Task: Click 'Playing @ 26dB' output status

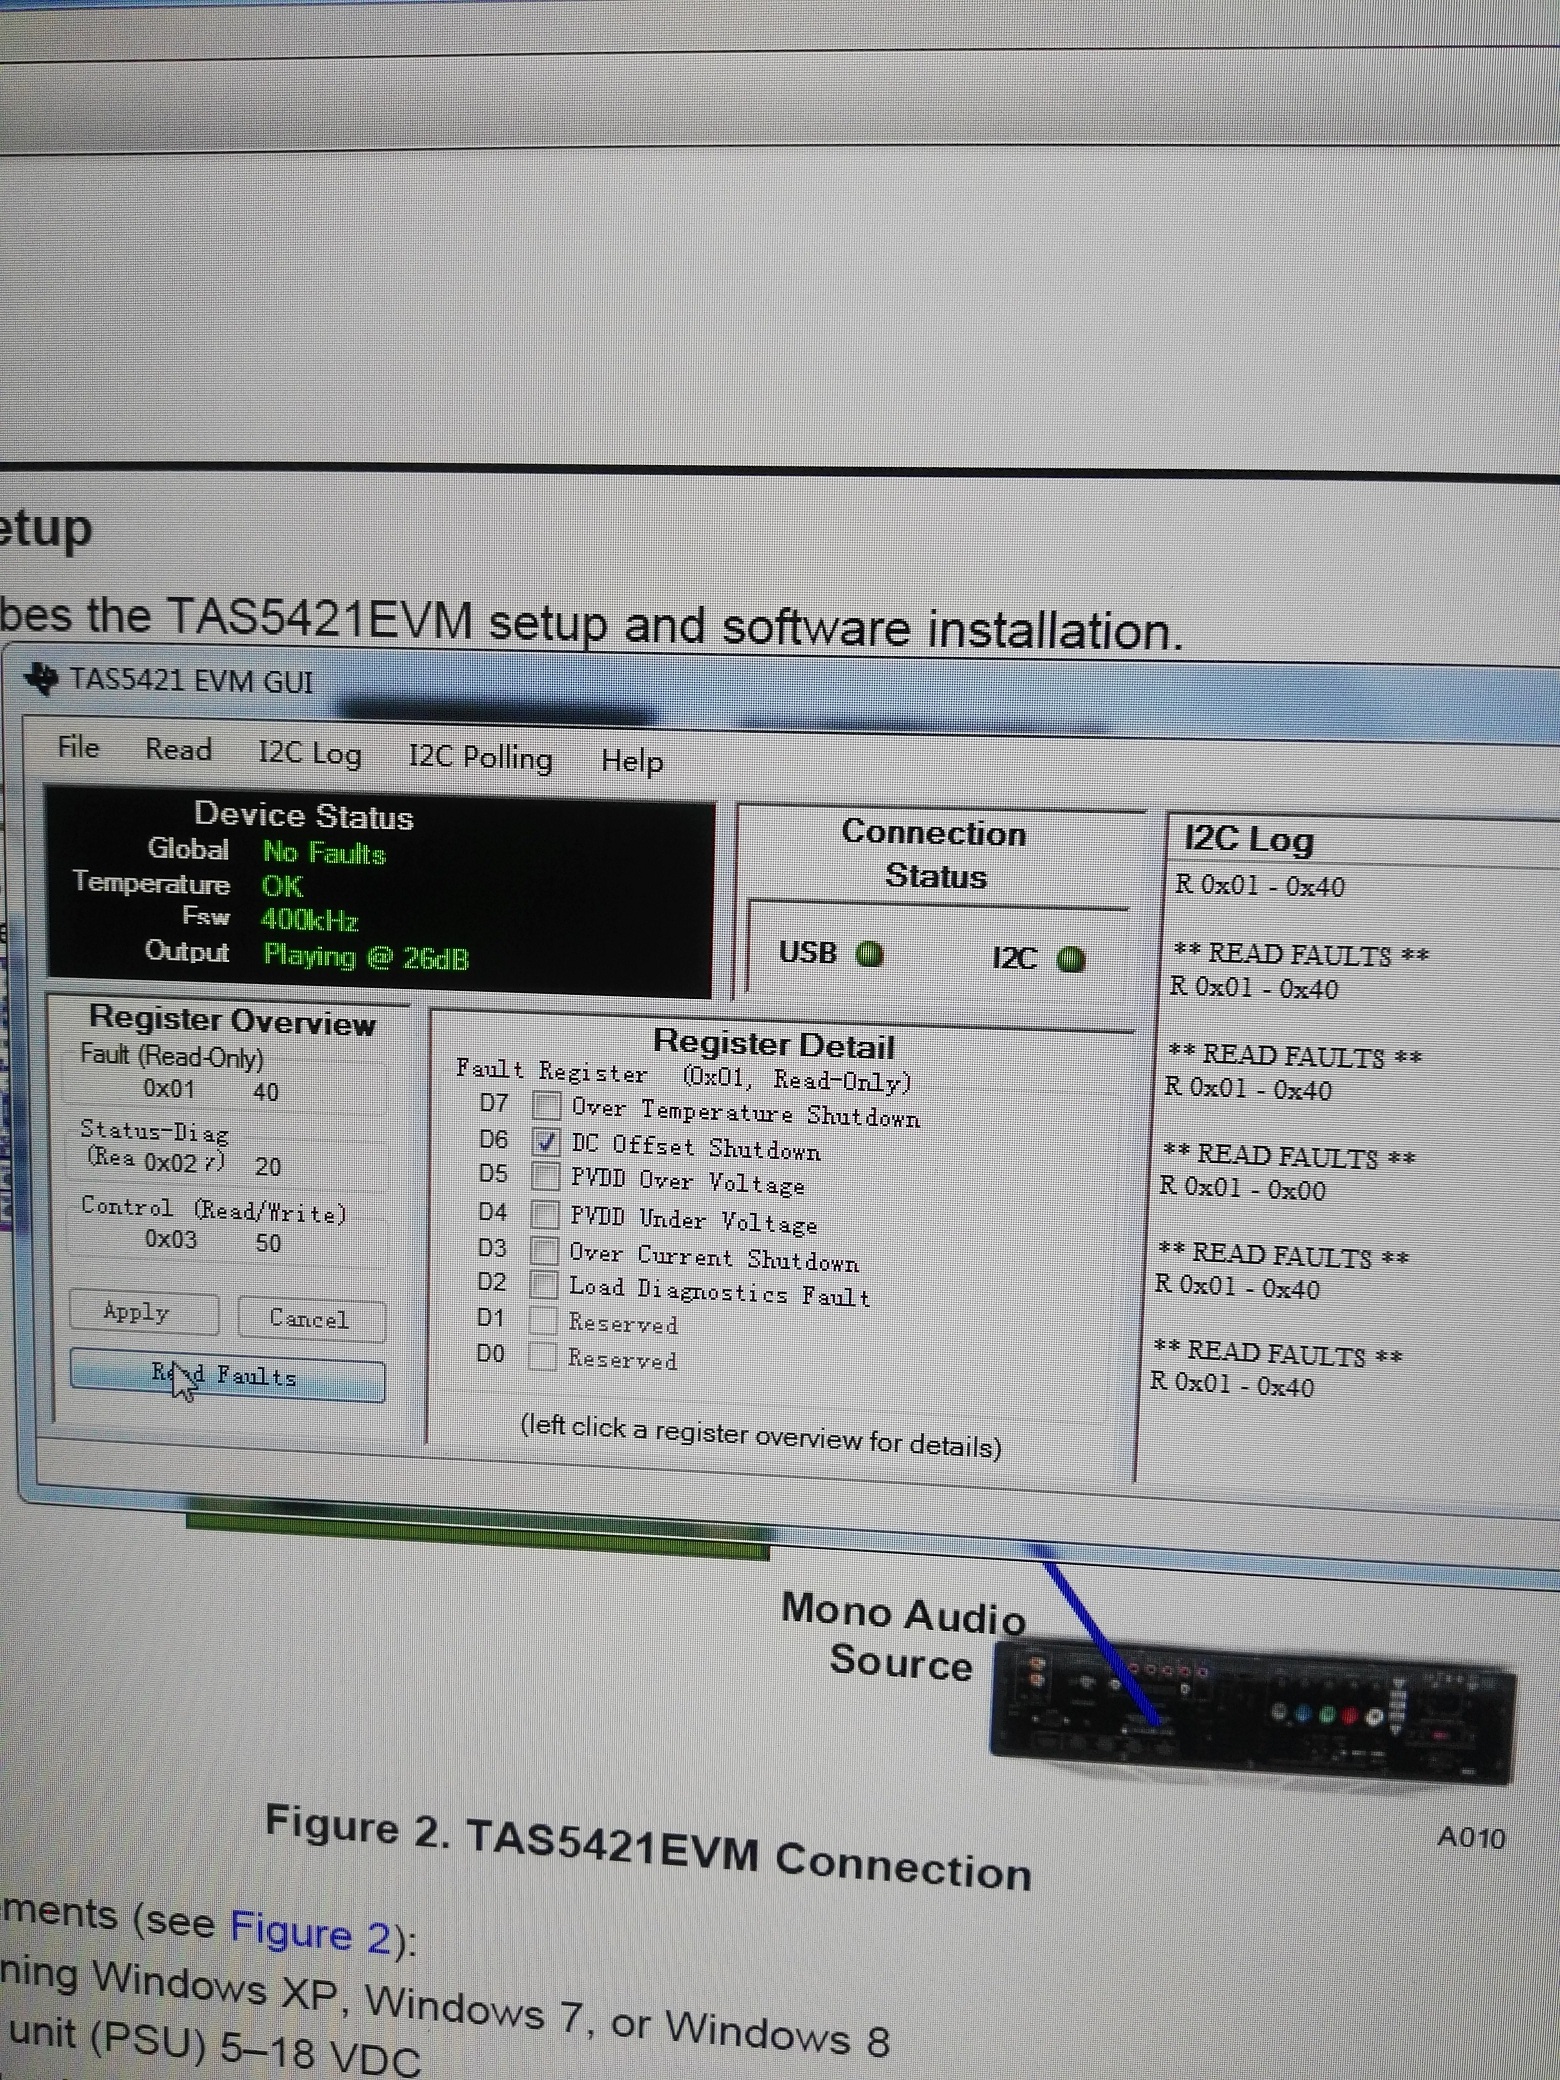Action: [366, 957]
